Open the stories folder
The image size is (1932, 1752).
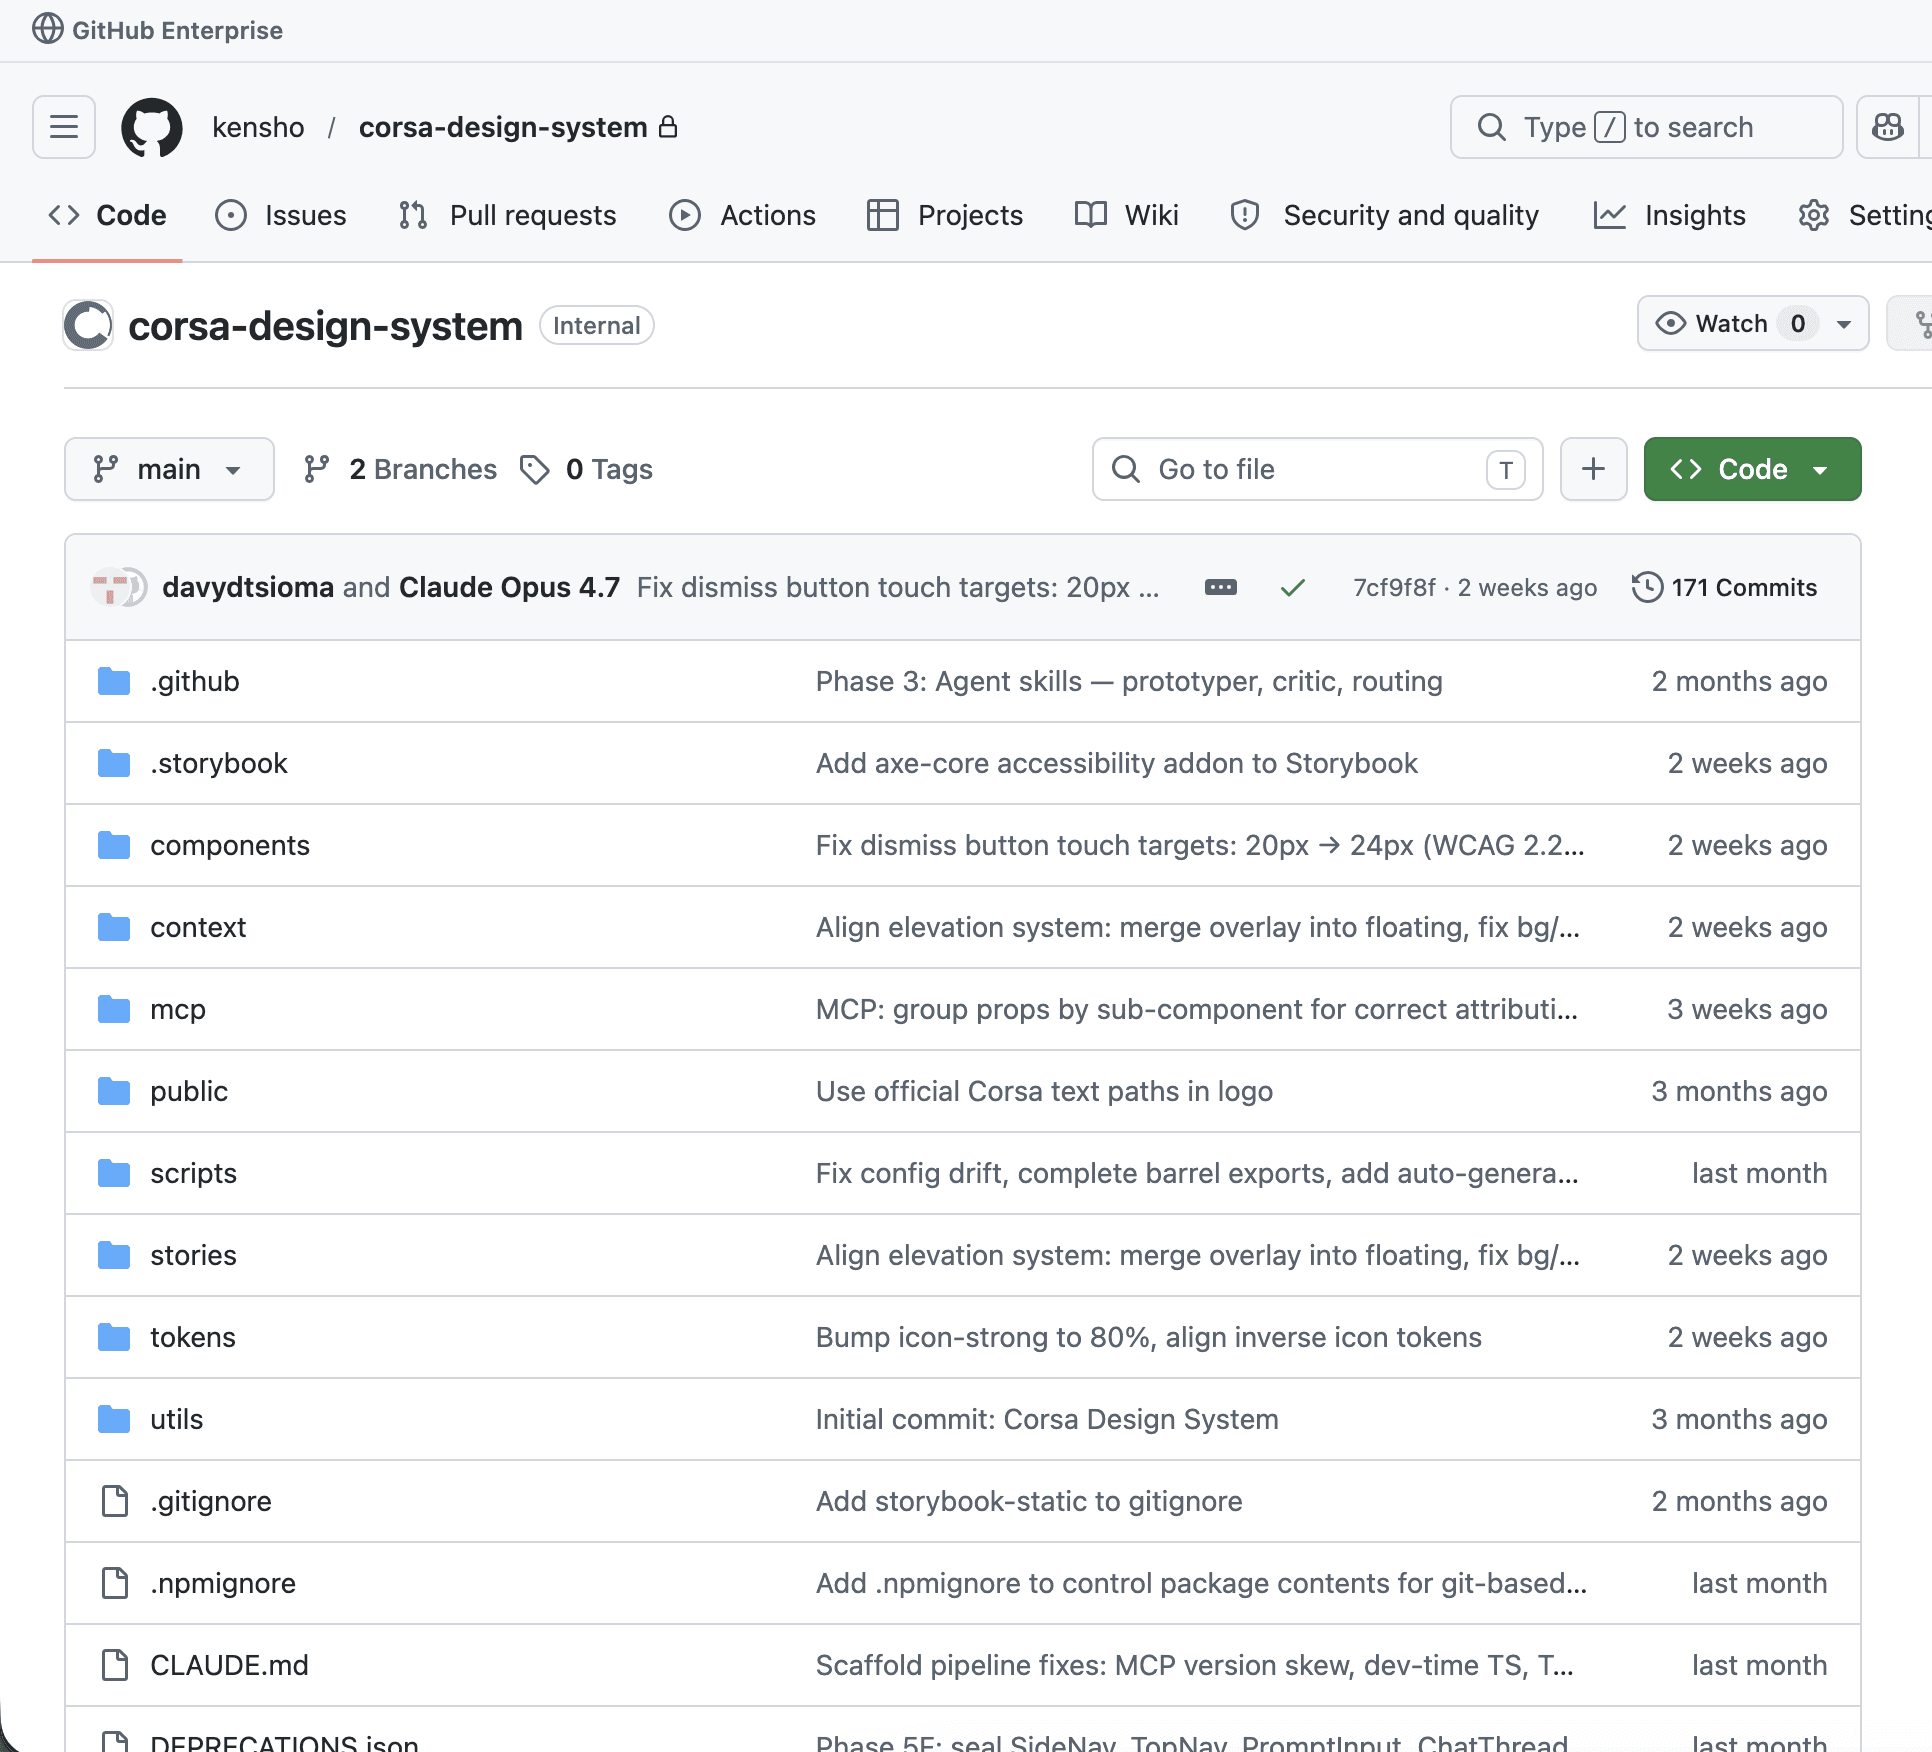click(x=193, y=1255)
